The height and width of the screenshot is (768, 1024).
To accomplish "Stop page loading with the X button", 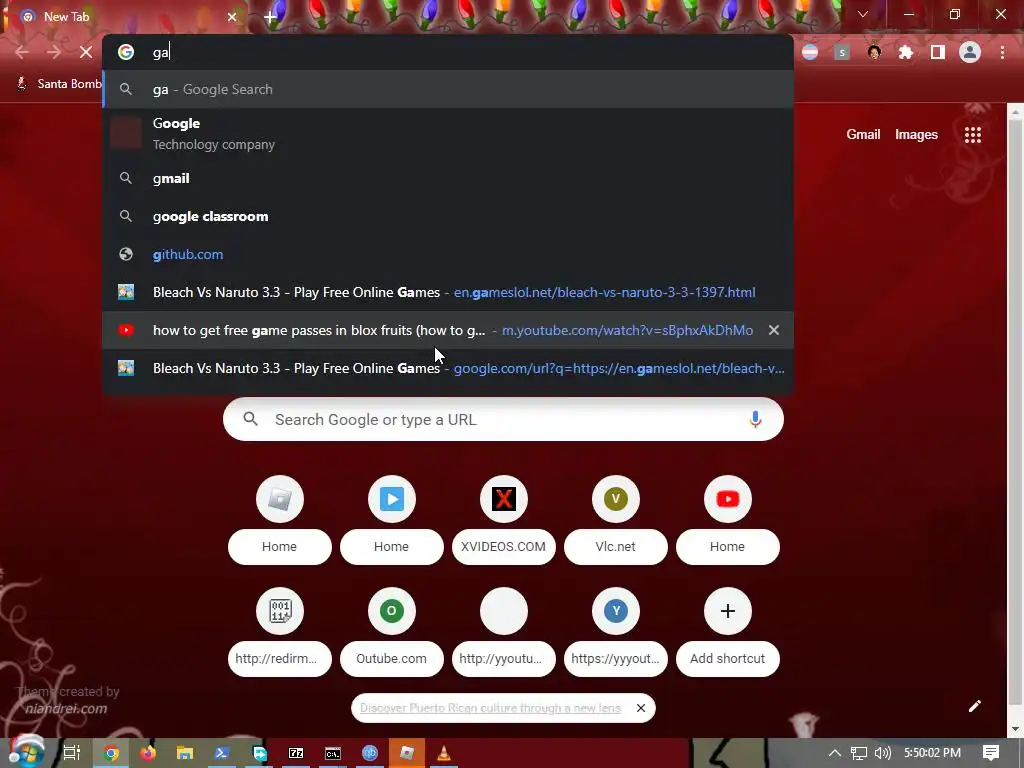I will coord(86,52).
